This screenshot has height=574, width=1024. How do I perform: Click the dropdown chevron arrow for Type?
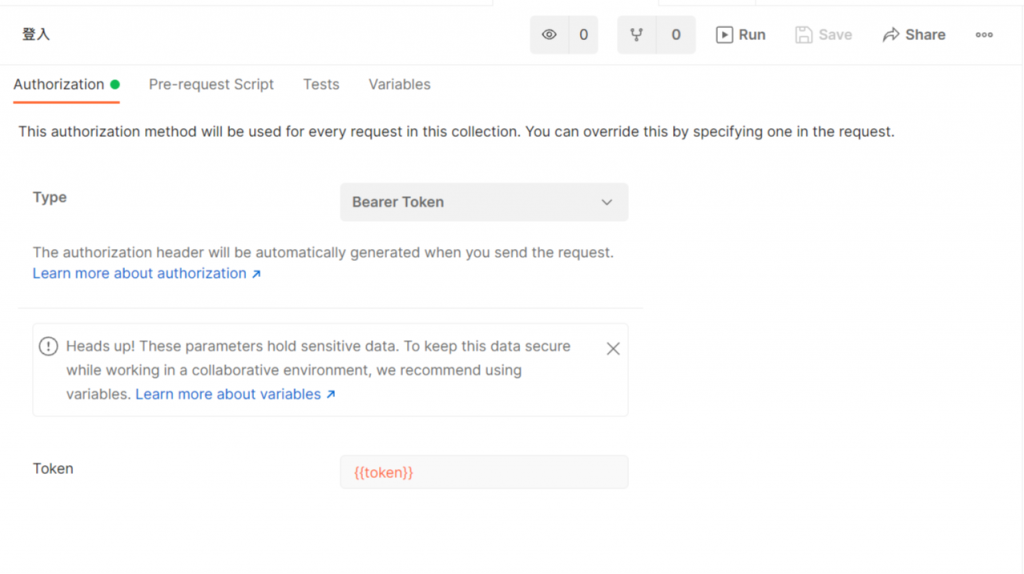click(x=607, y=202)
